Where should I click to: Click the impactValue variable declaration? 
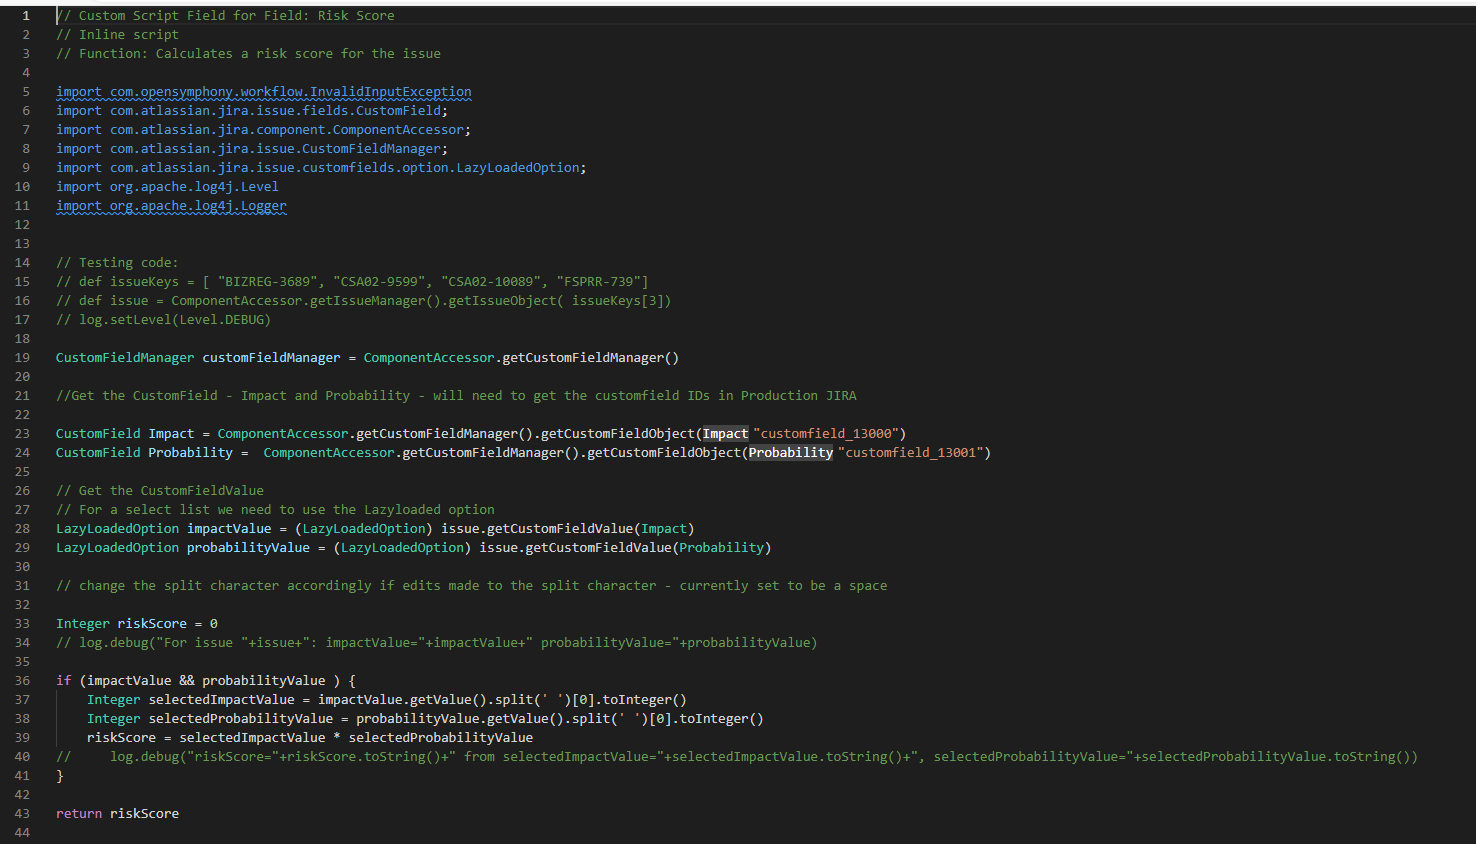tap(375, 529)
